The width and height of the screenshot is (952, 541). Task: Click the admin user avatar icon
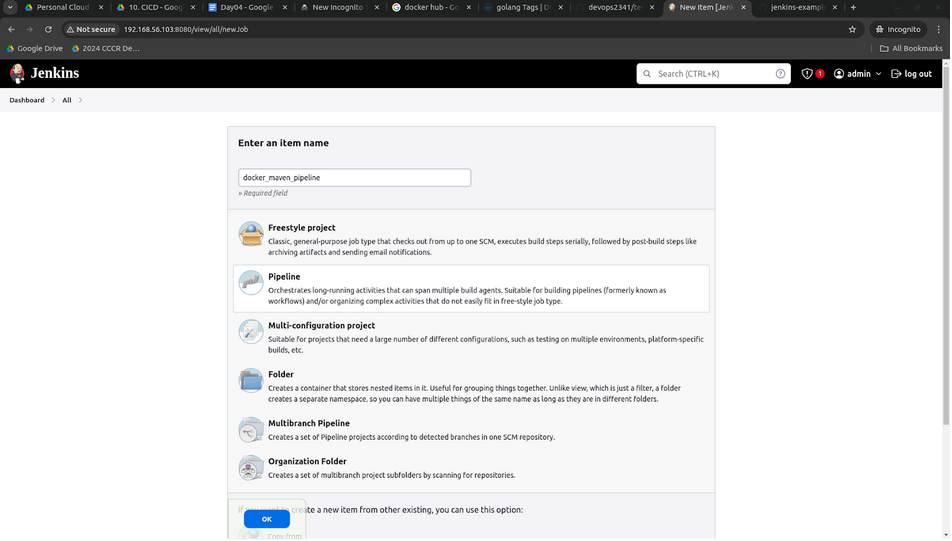839,73
